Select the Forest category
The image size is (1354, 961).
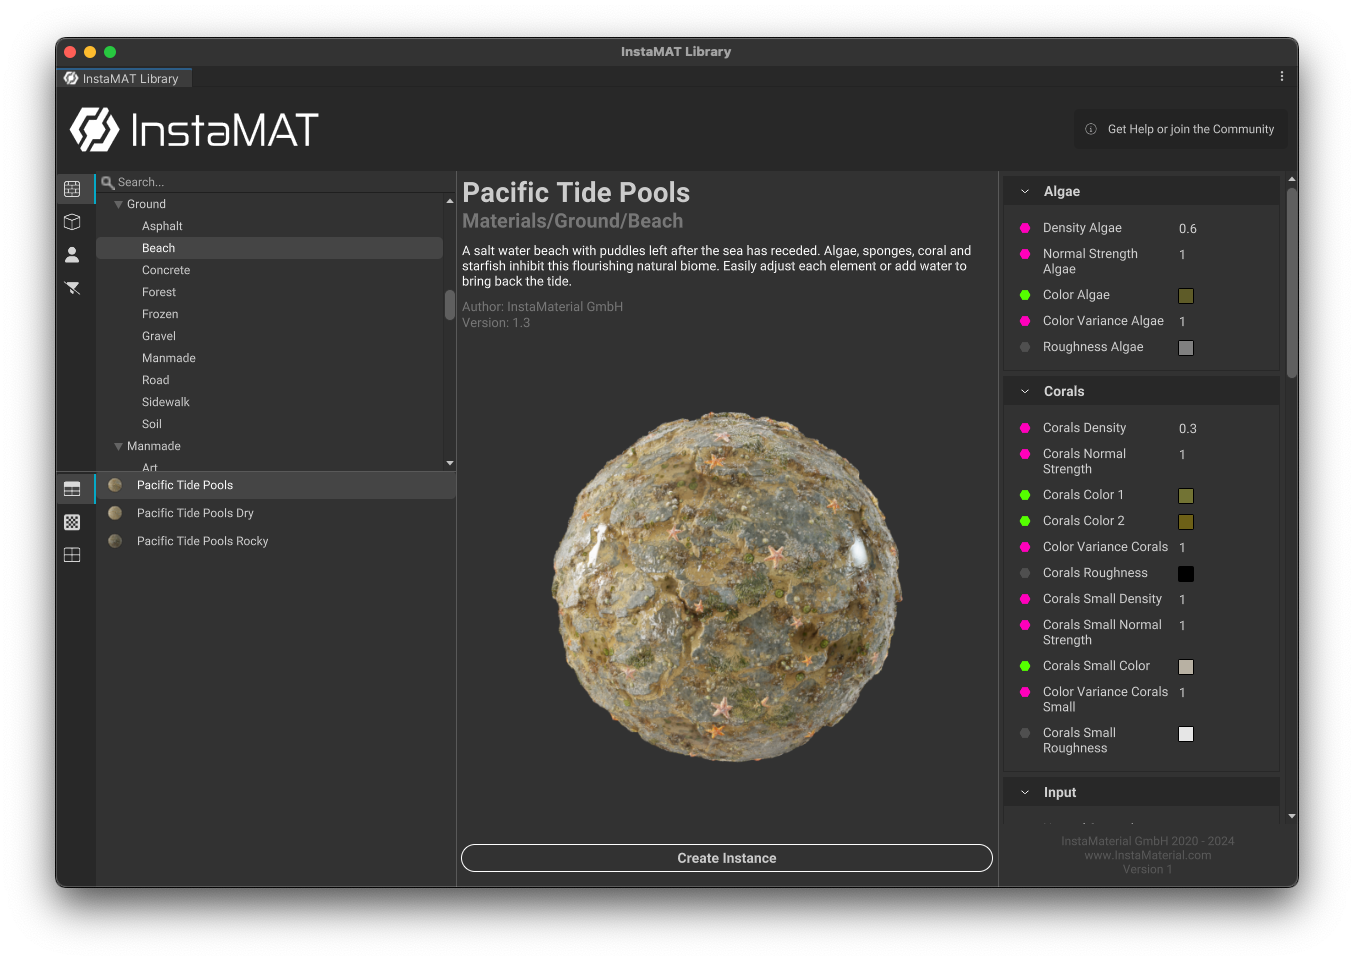click(159, 292)
